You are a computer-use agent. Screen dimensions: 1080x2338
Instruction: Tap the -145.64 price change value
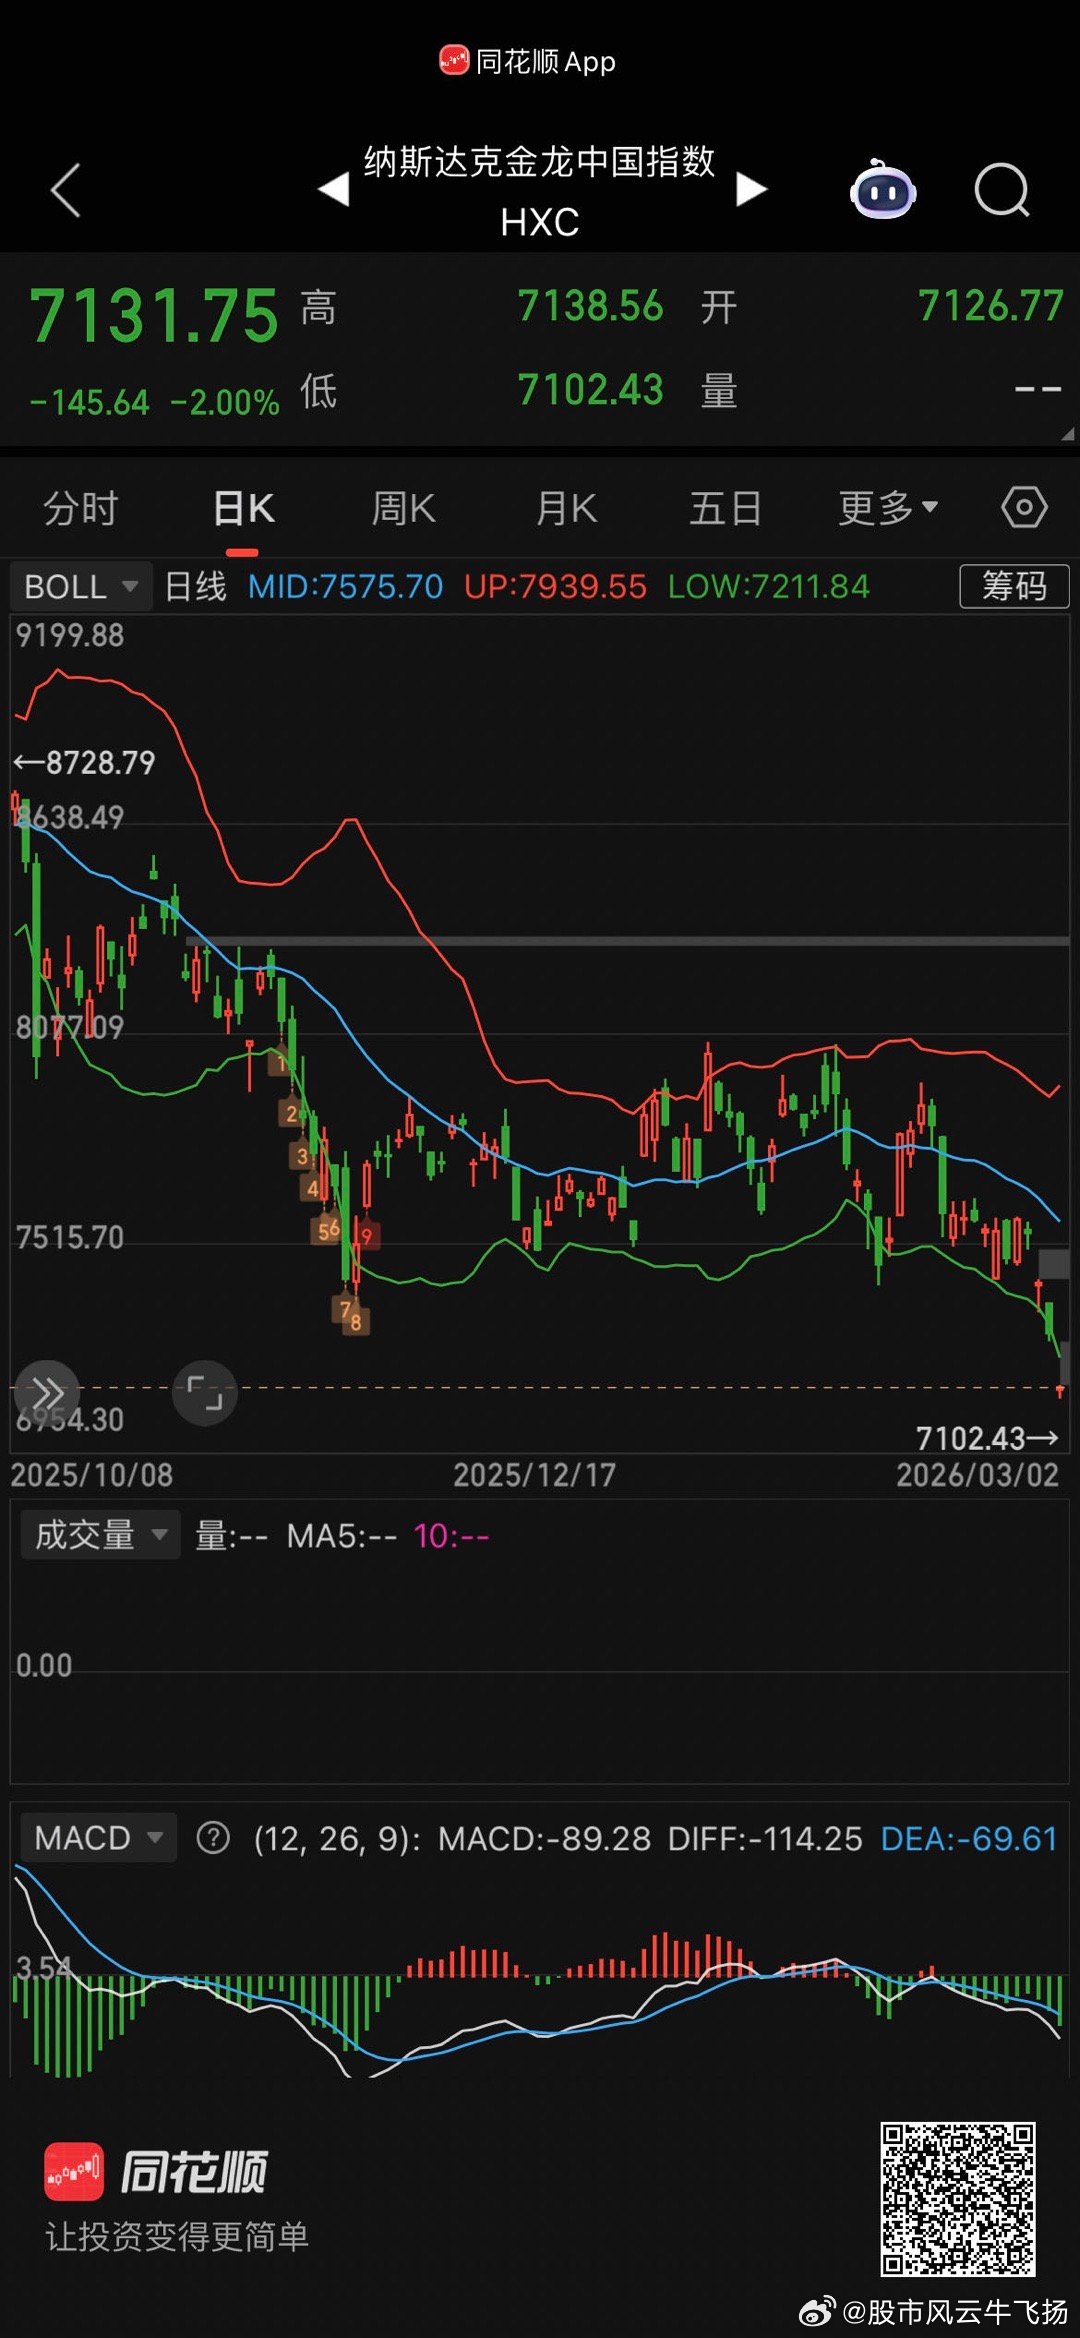(x=90, y=402)
